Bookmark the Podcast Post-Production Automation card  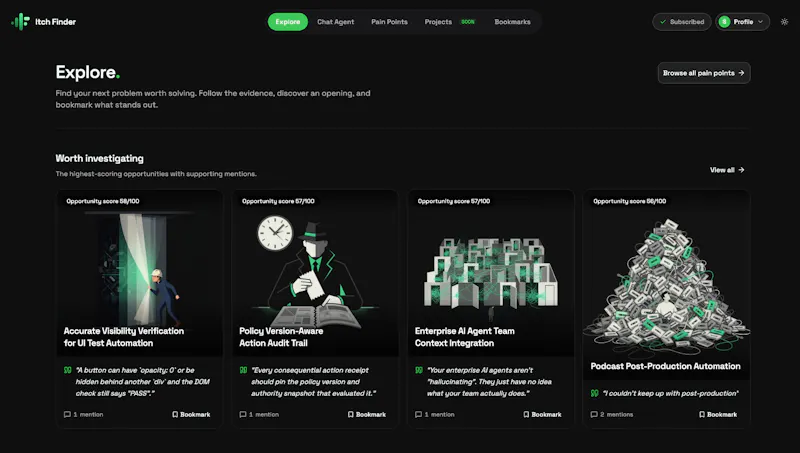coord(718,414)
